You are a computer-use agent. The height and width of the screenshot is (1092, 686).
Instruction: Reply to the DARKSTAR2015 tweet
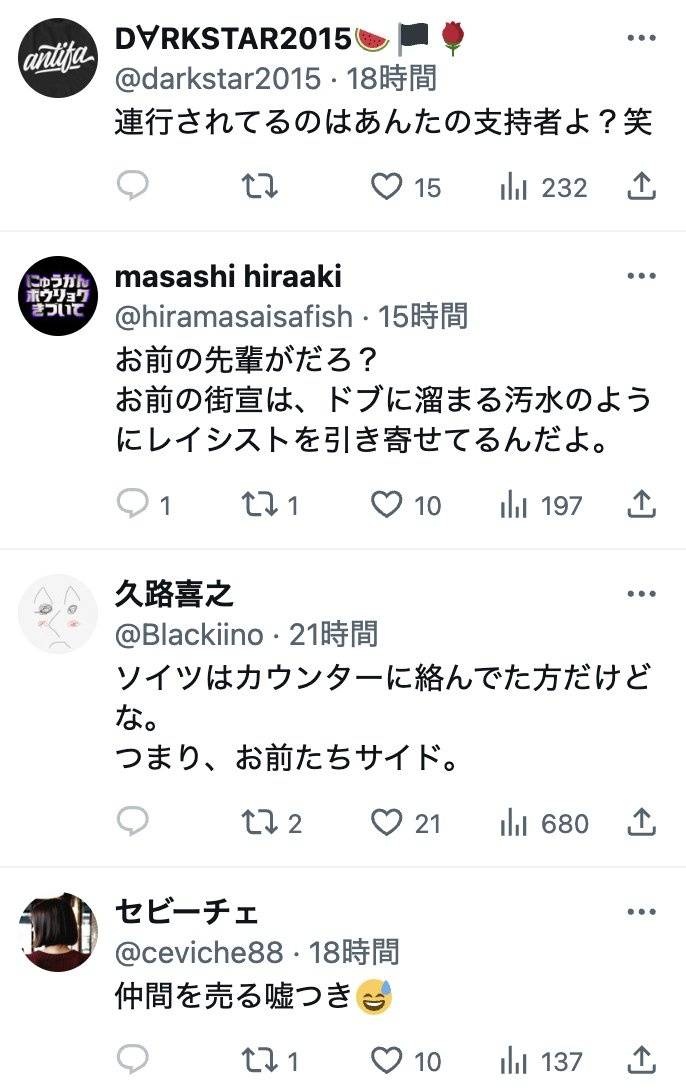[133, 187]
